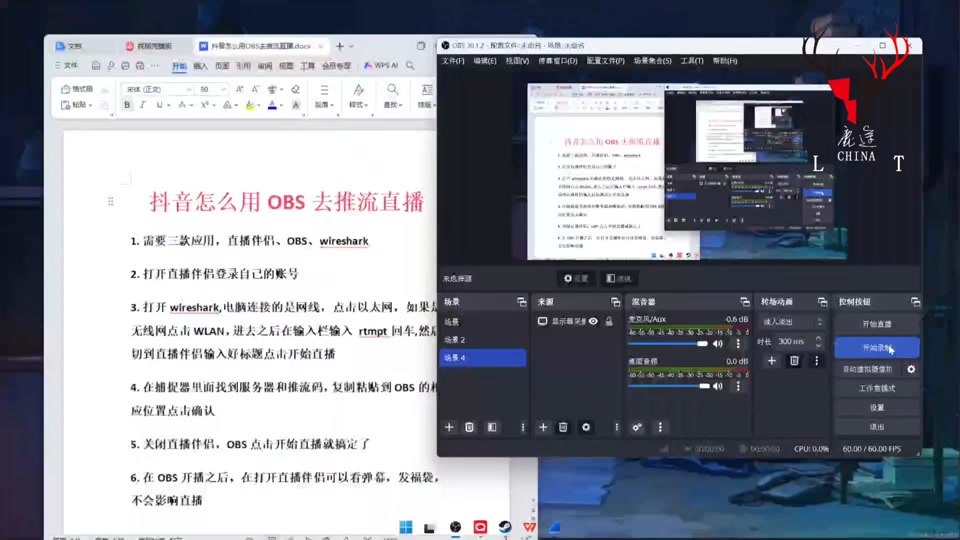The height and width of the screenshot is (540, 960).
Task: Click the Format Painter 格式刷 in WPS
Action: click(x=77, y=89)
